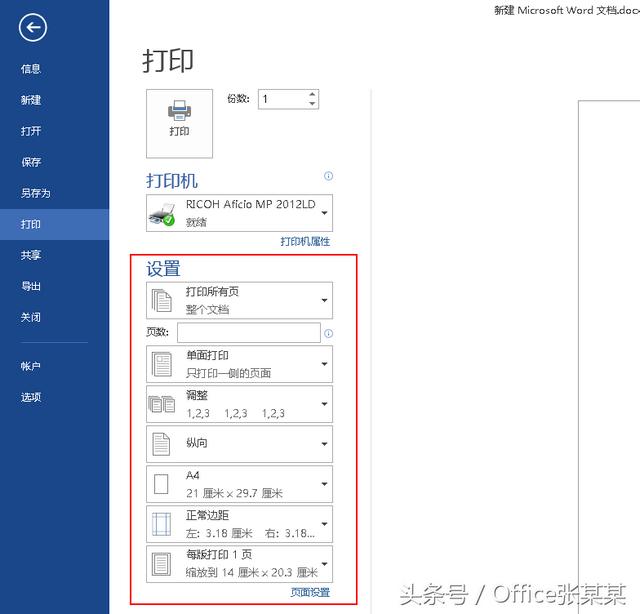Click the page range info icon

[328, 334]
